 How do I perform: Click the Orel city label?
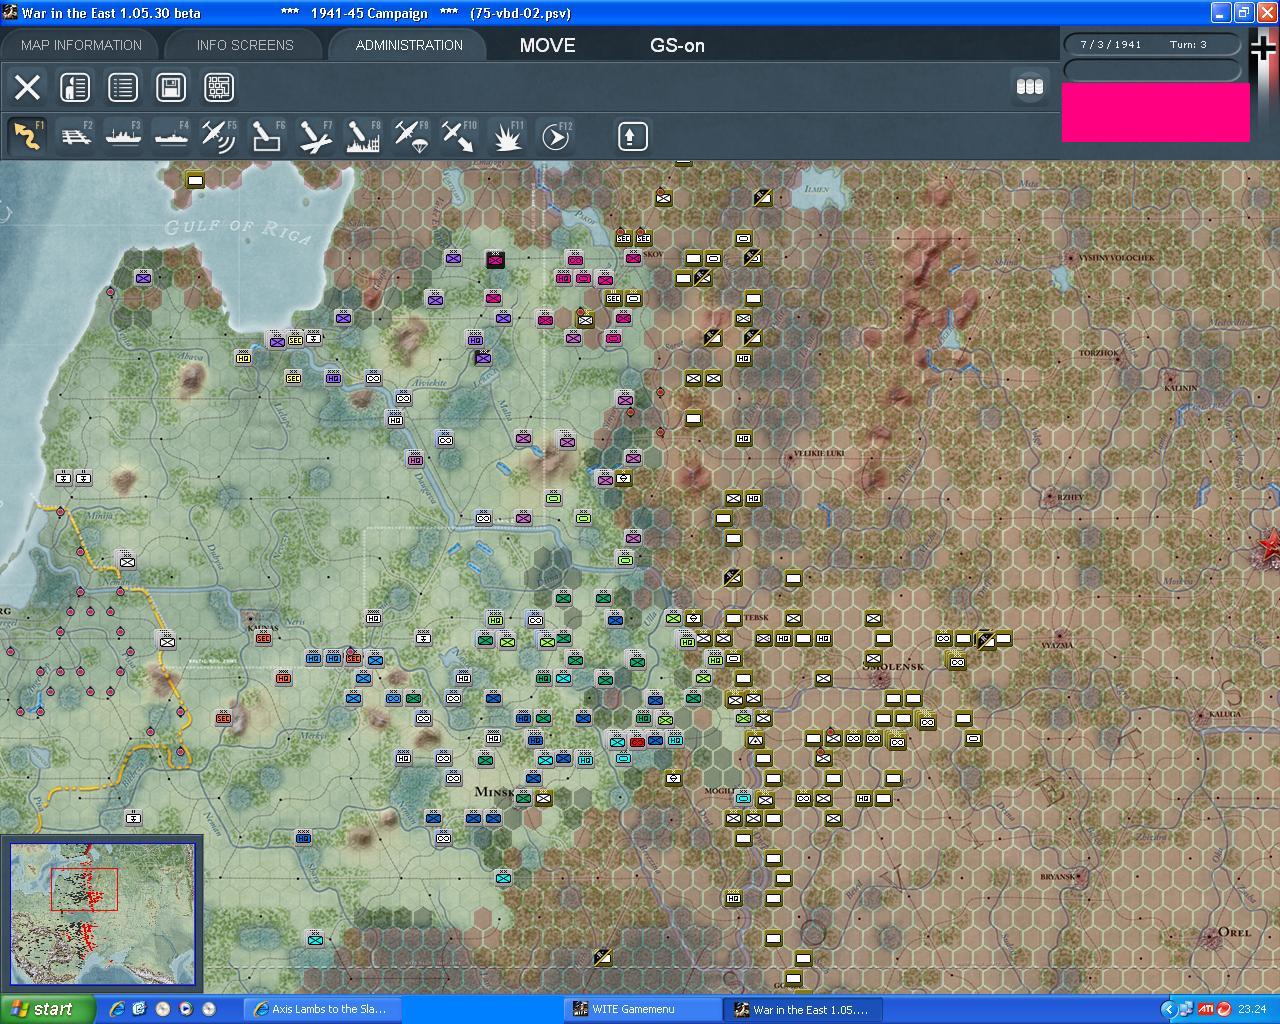1233,932
